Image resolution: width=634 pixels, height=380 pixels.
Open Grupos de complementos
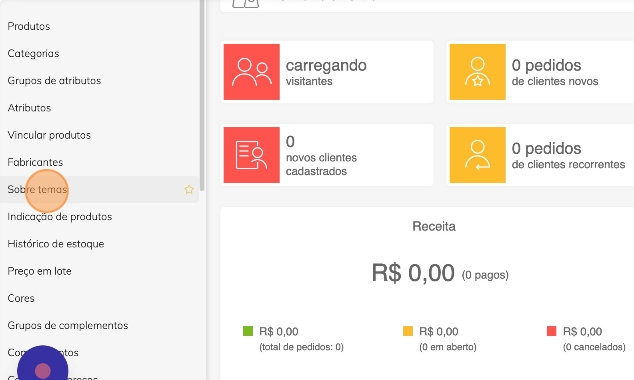pos(68,325)
